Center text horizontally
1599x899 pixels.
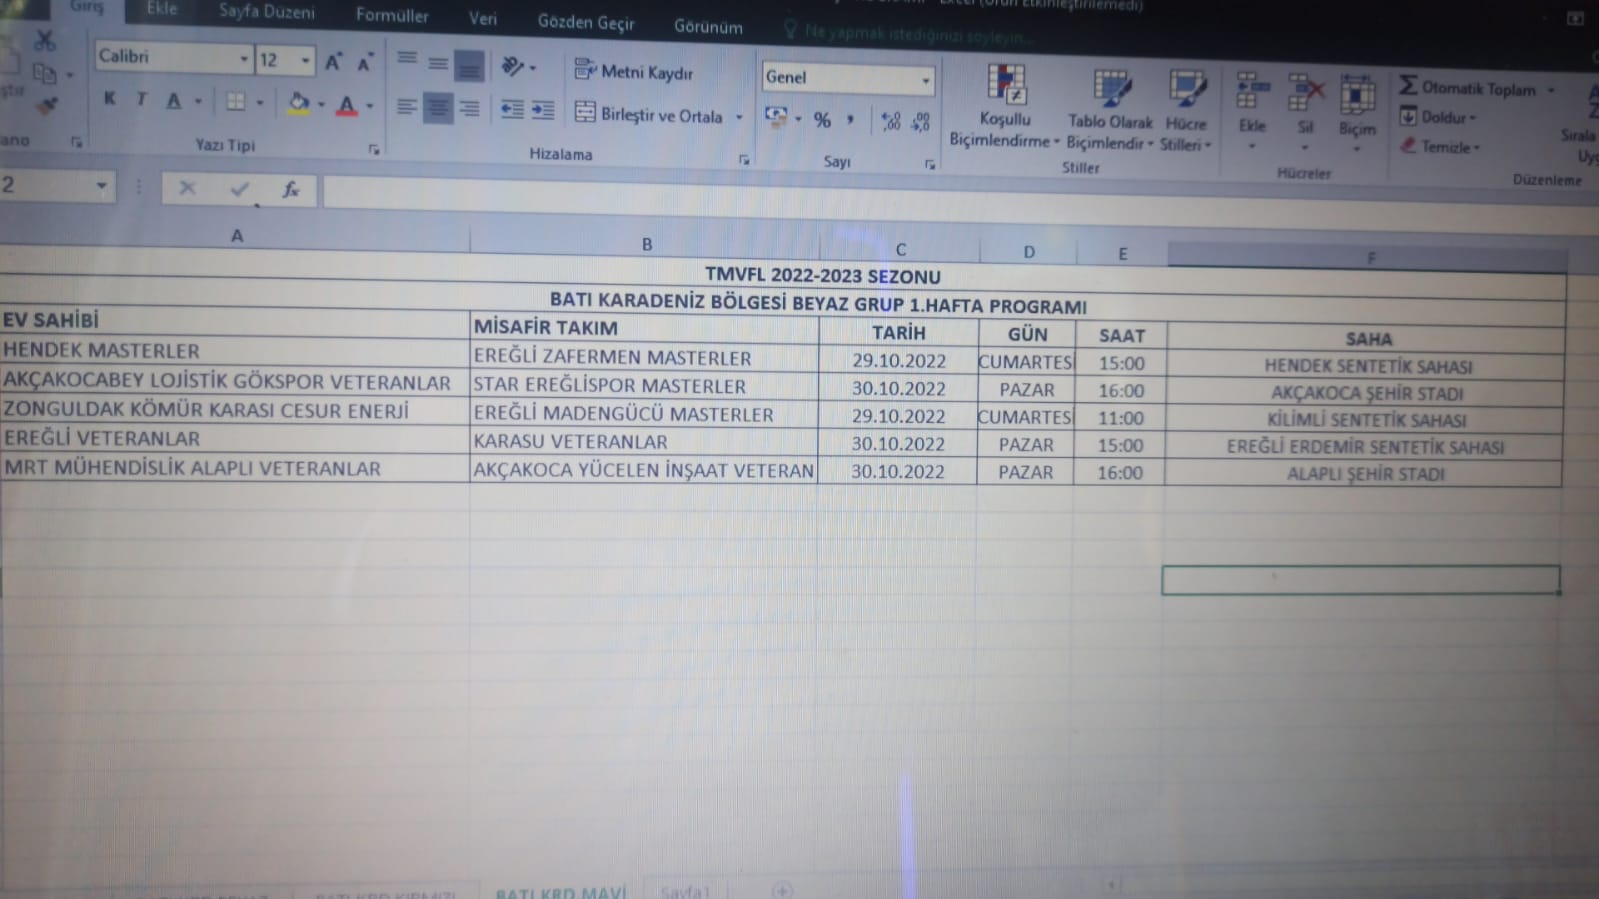(438, 108)
